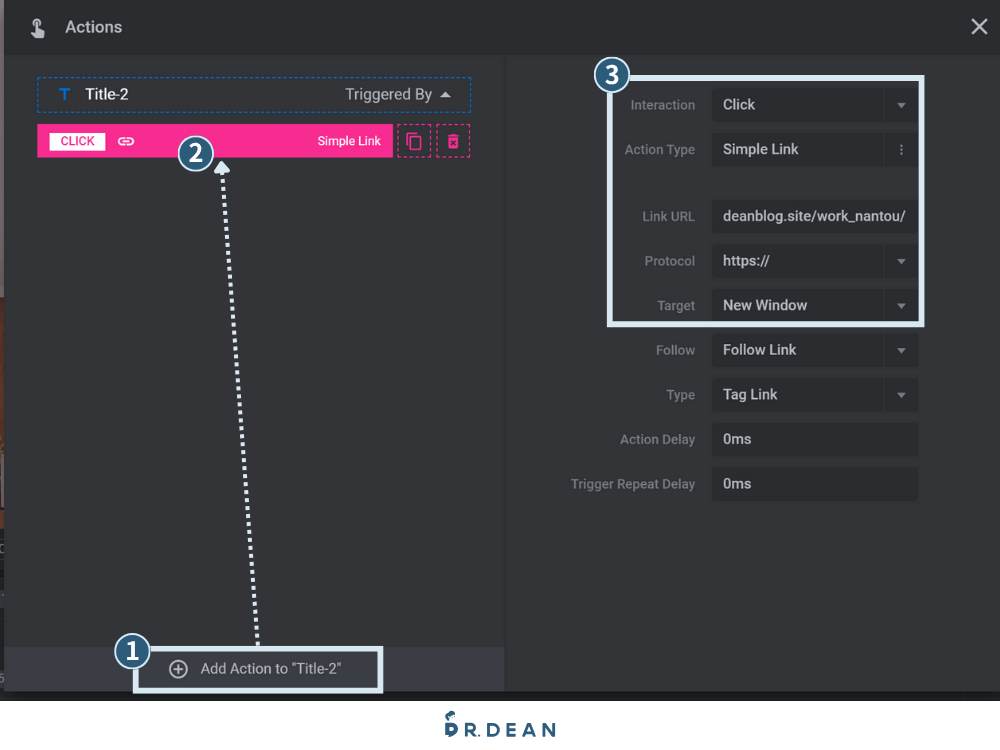Image resolution: width=1000 pixels, height=750 pixels.
Task: Edit the Action Delay 0ms field
Action: pos(813,439)
